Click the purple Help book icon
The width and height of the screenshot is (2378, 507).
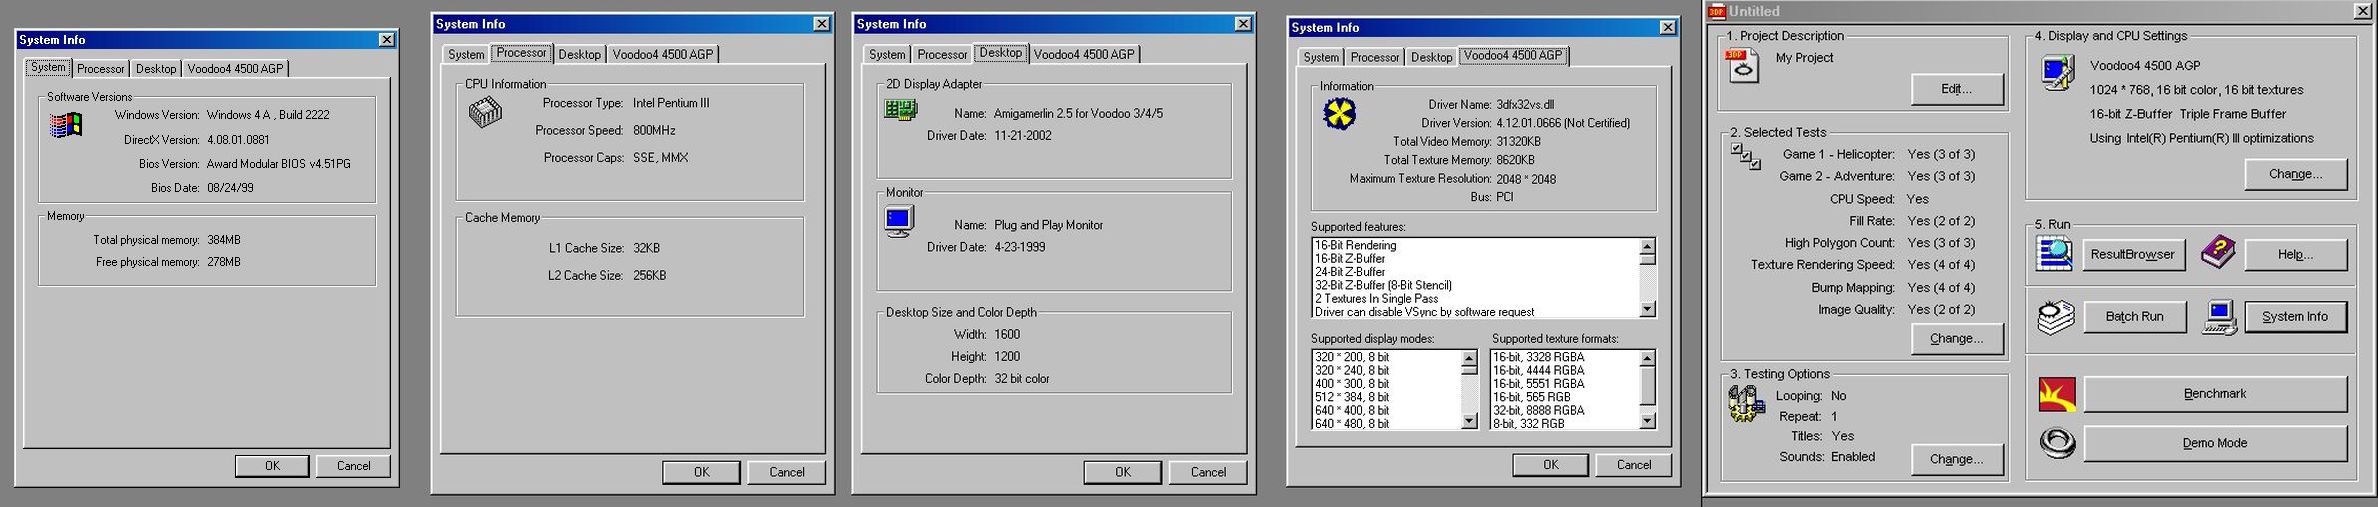coord(2218,252)
